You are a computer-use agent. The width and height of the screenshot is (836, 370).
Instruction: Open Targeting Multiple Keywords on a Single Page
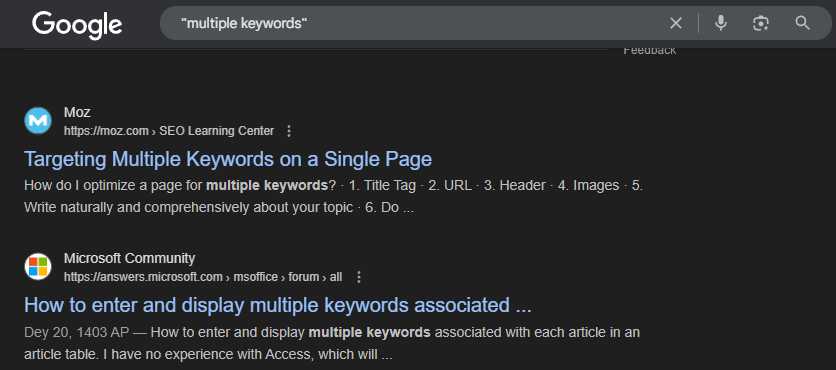pyautogui.click(x=228, y=159)
